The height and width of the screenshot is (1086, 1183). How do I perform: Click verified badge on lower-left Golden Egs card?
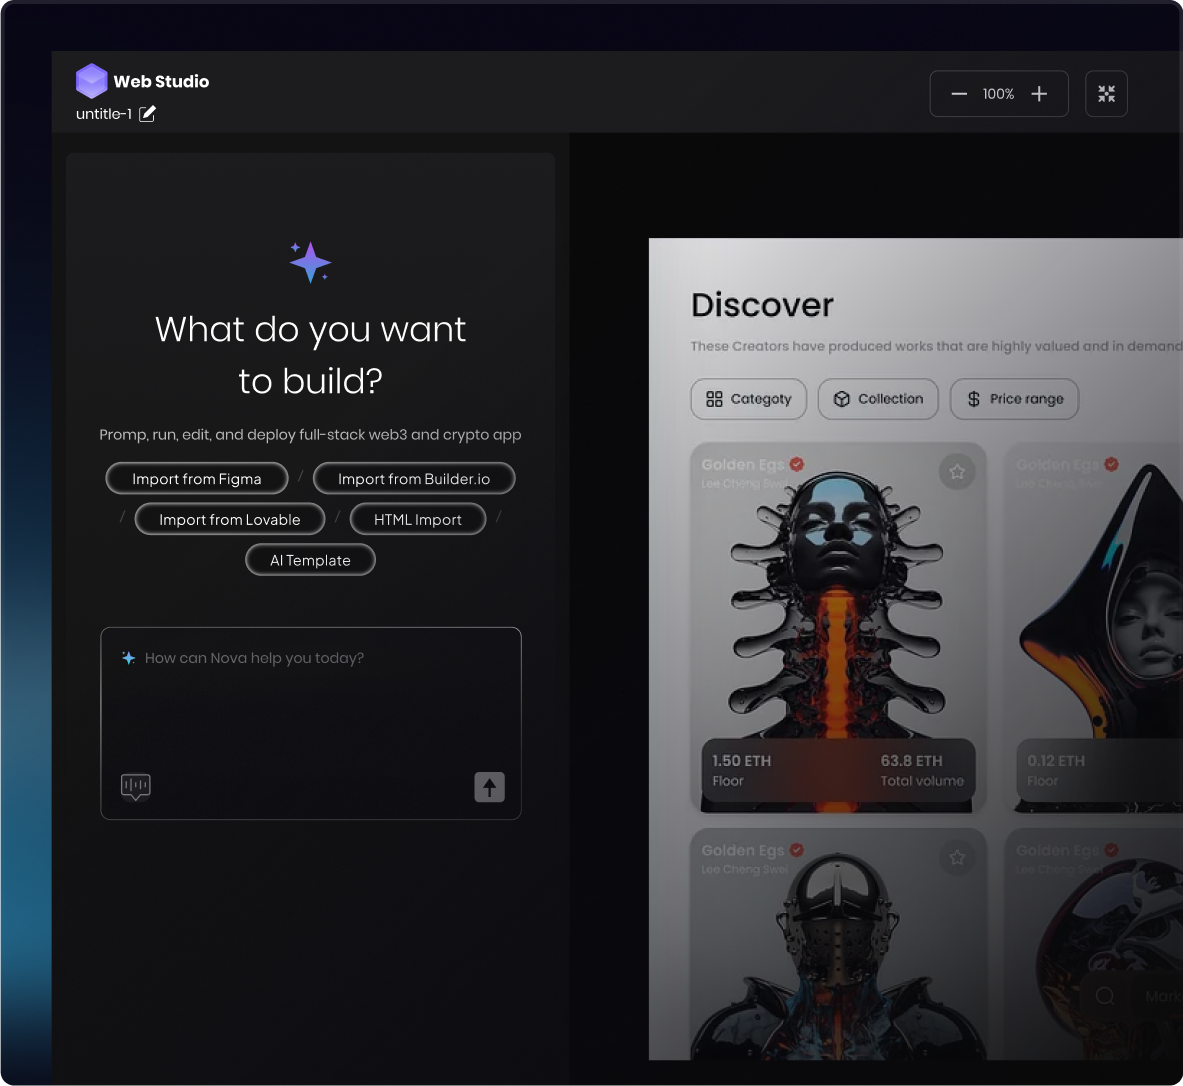click(797, 850)
